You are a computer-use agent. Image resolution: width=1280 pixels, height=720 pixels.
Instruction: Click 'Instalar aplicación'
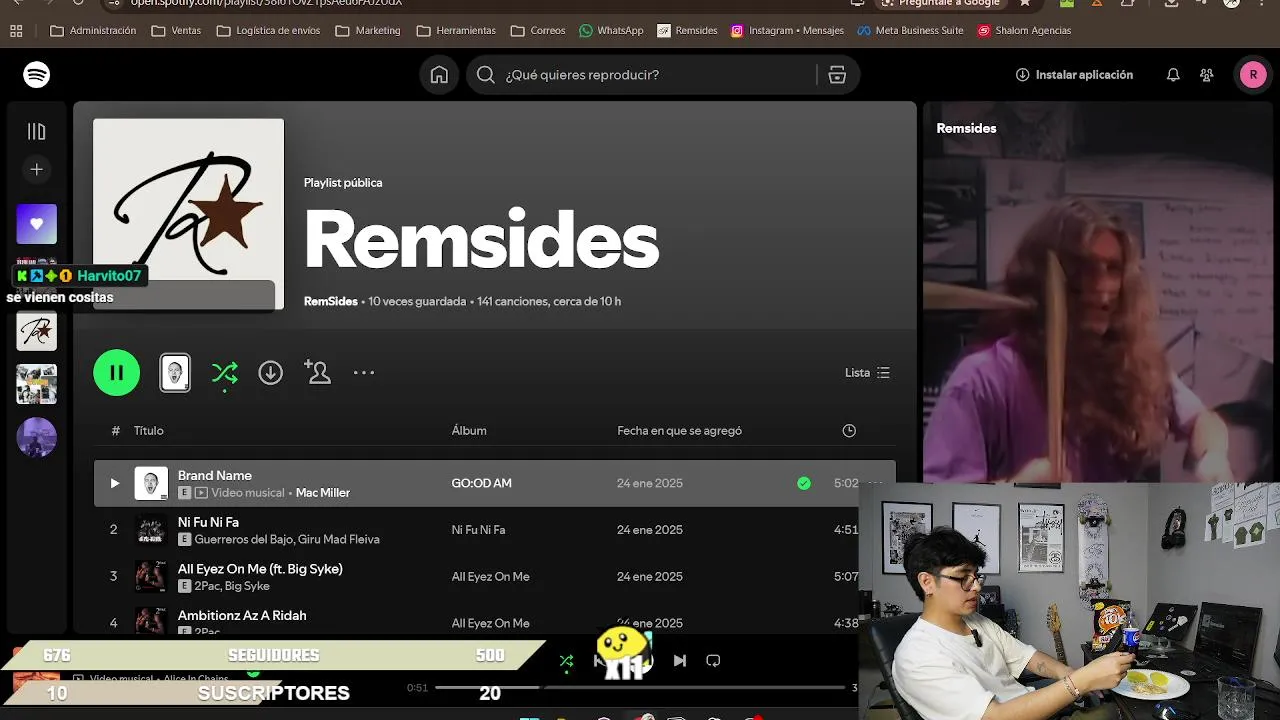point(1074,75)
